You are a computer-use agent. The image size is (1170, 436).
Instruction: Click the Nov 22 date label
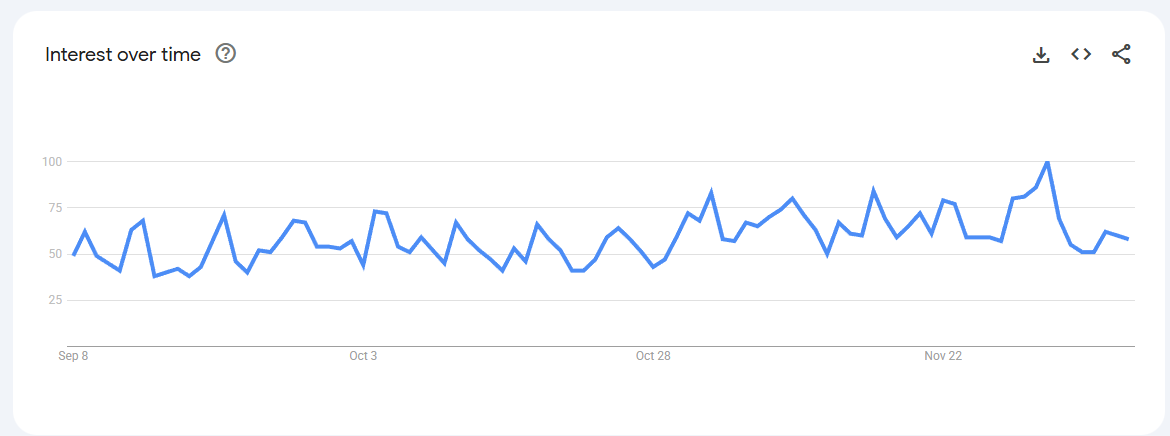coord(943,356)
